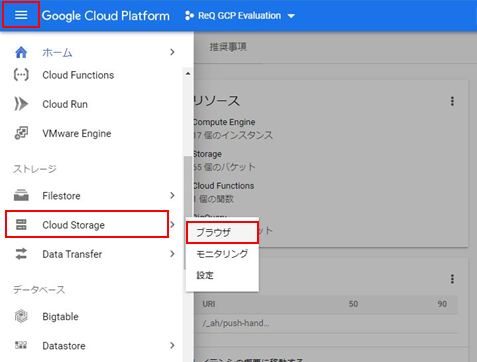Expand the Datastore submenu chevron
The height and width of the screenshot is (362, 477).
coord(172,345)
